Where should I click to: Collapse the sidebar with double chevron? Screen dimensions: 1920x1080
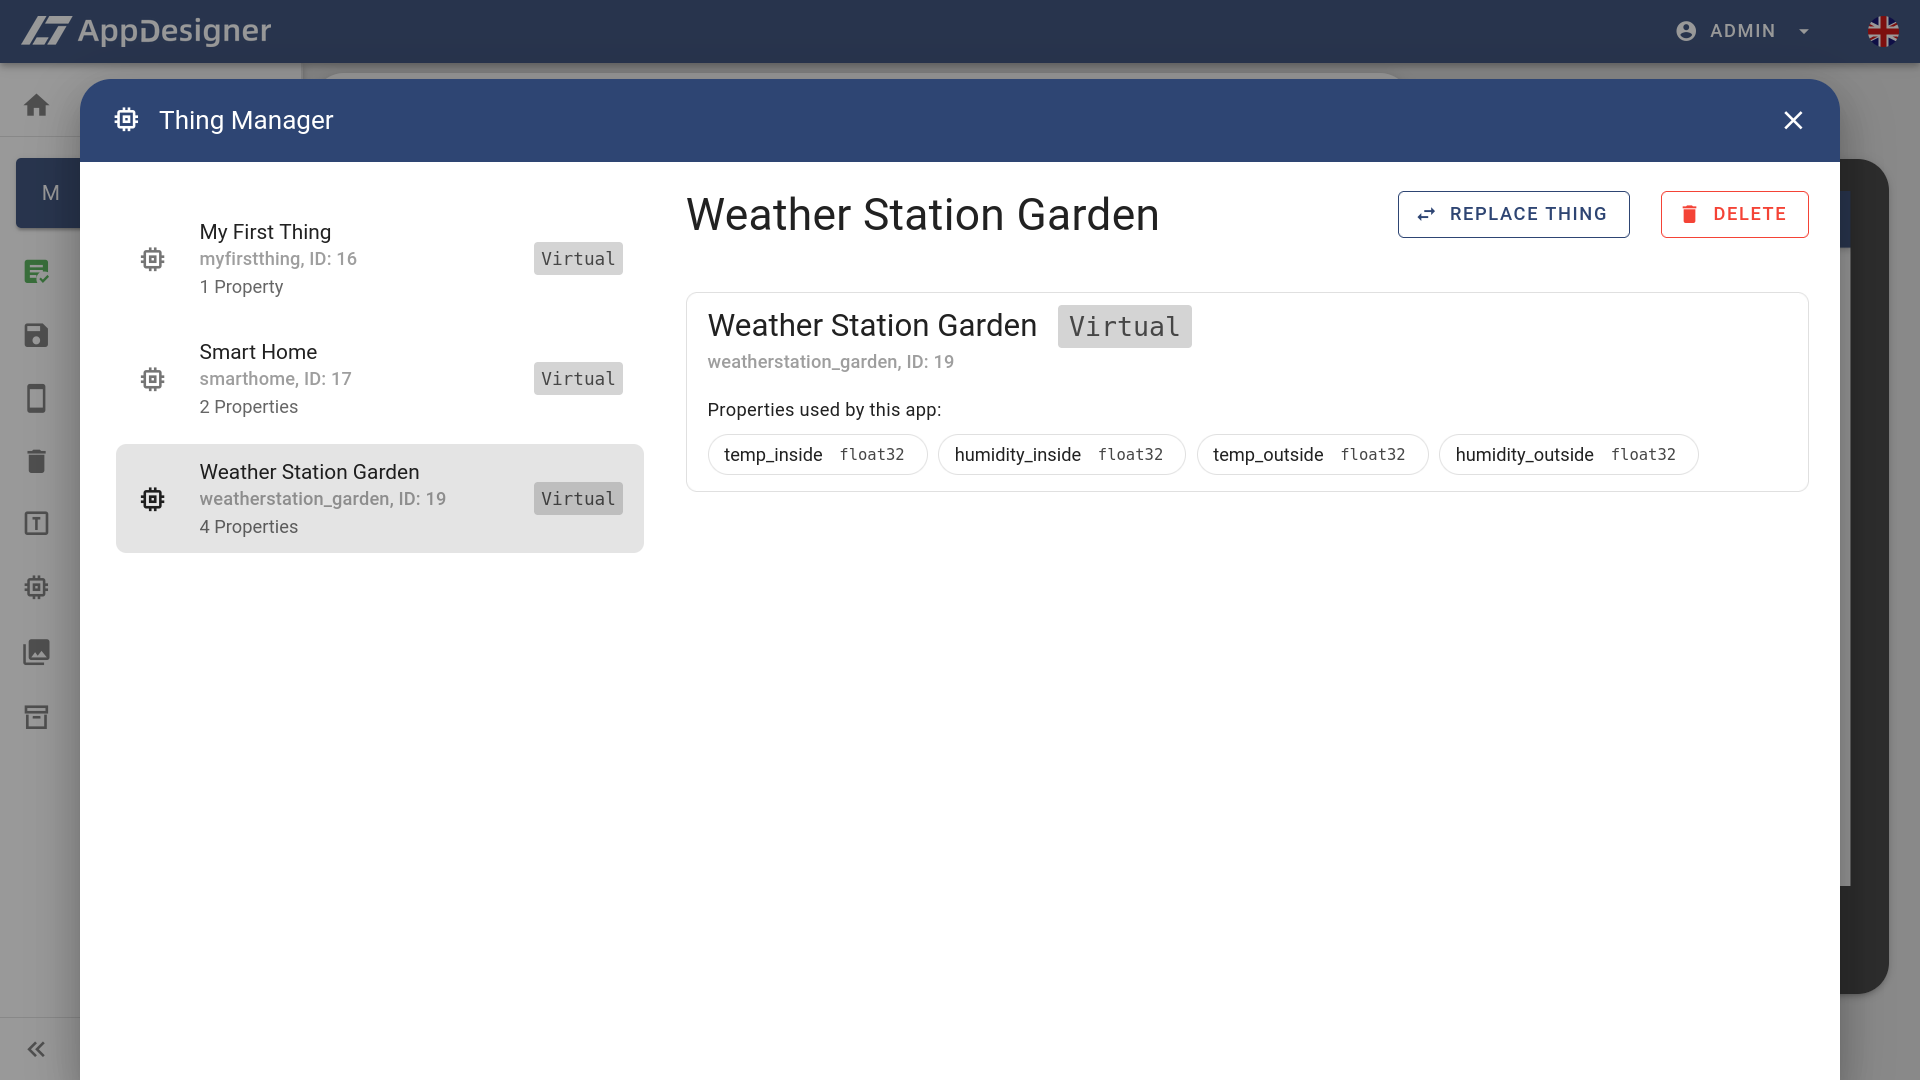tap(37, 1049)
